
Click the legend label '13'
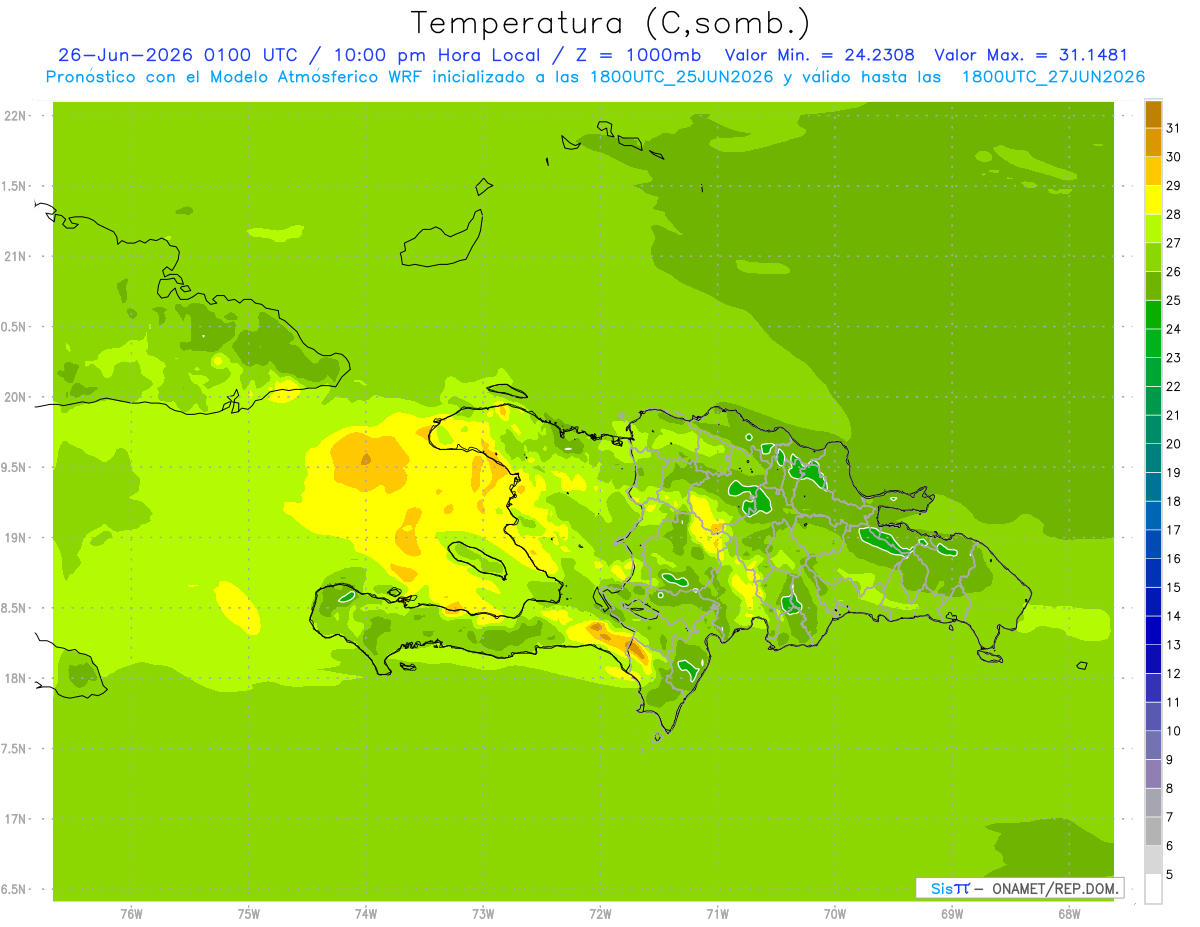click(x=1173, y=644)
